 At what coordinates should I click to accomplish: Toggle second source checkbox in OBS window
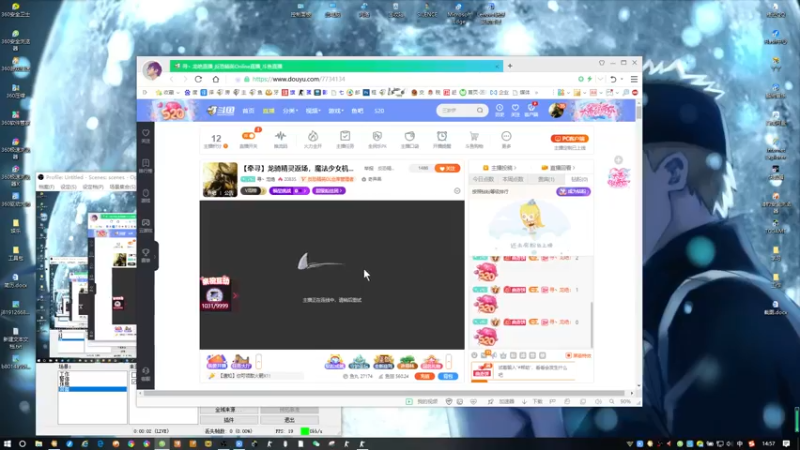point(134,382)
